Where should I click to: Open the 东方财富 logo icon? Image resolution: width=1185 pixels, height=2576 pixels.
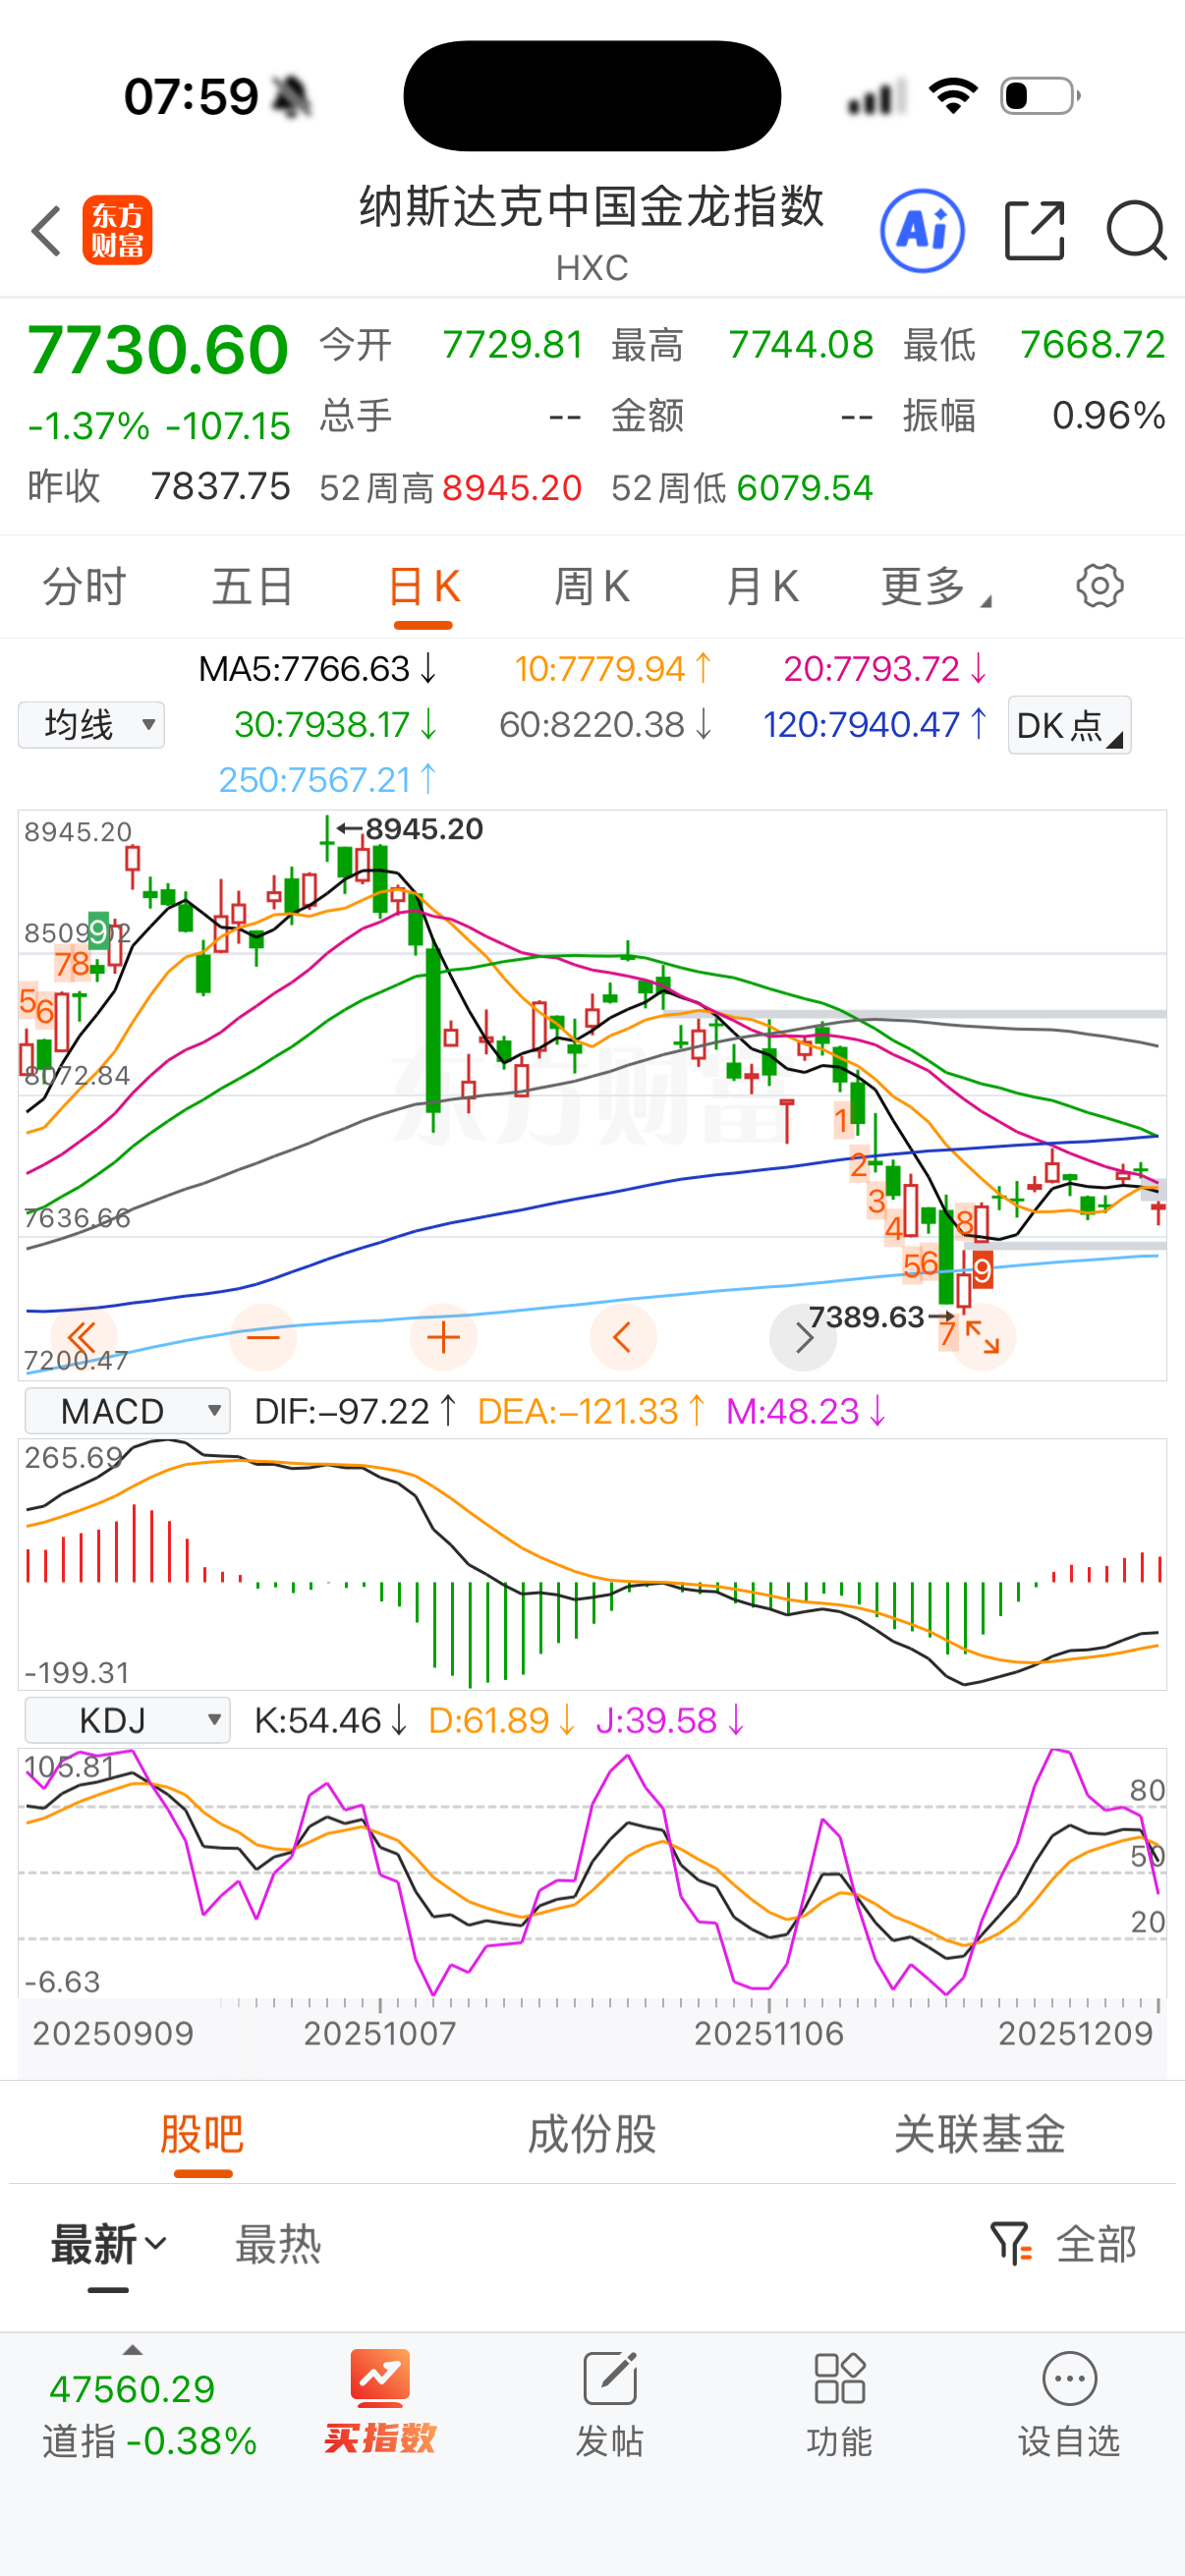[117, 230]
